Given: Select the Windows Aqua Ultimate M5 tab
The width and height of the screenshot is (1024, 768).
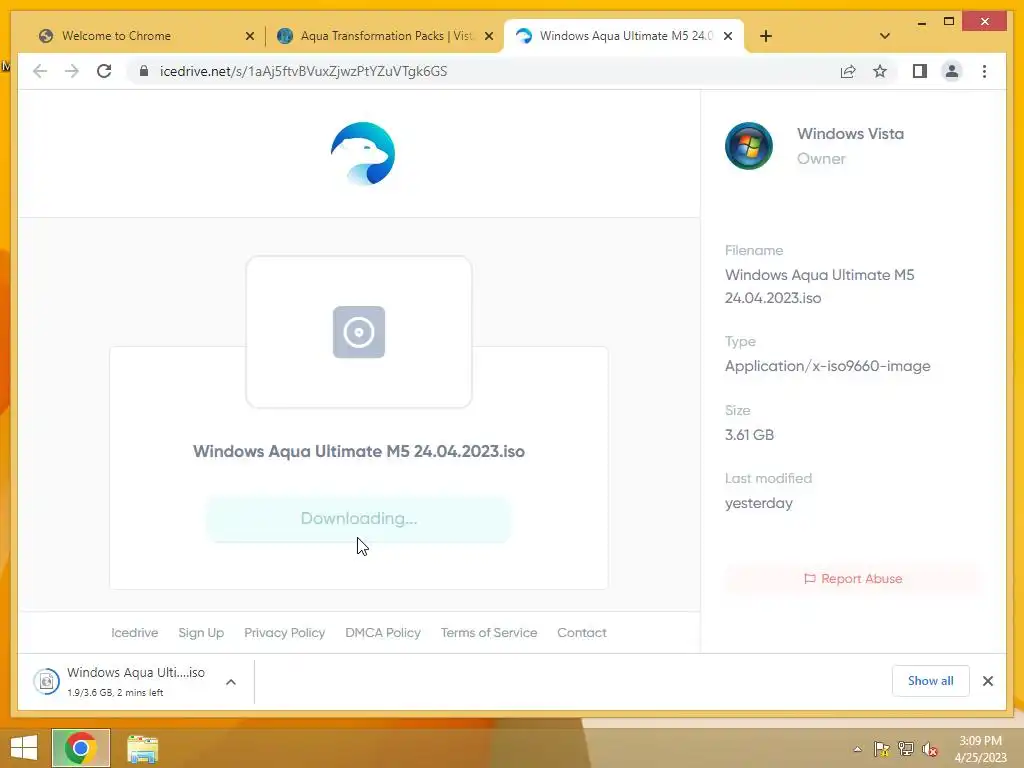Looking at the screenshot, I should pos(625,36).
